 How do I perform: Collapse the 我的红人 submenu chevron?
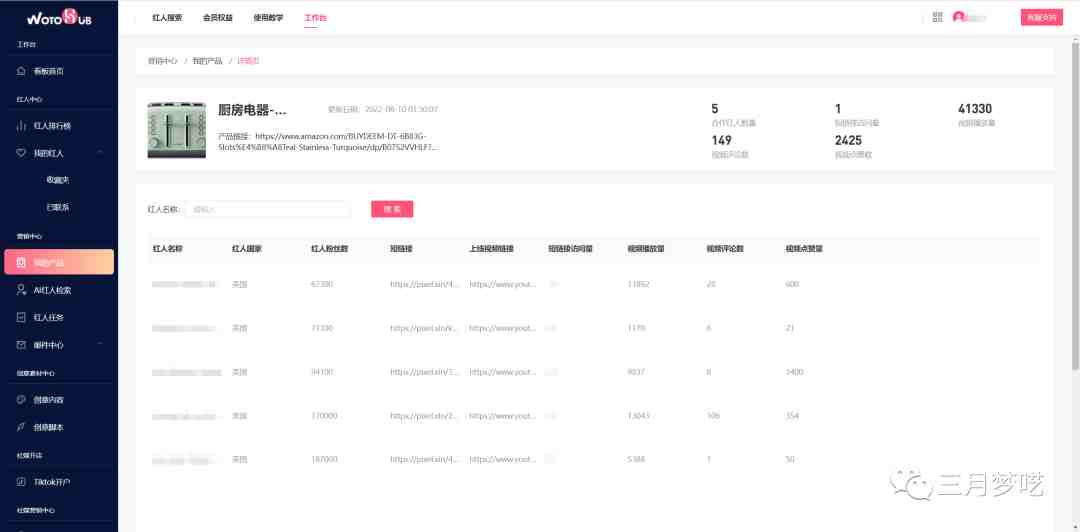click(101, 153)
